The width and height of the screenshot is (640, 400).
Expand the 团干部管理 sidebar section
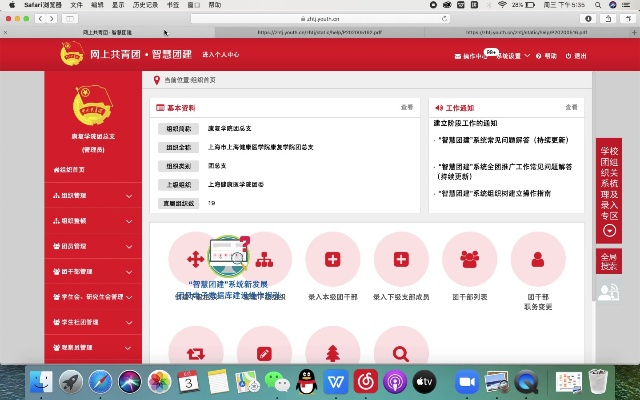coord(88,271)
